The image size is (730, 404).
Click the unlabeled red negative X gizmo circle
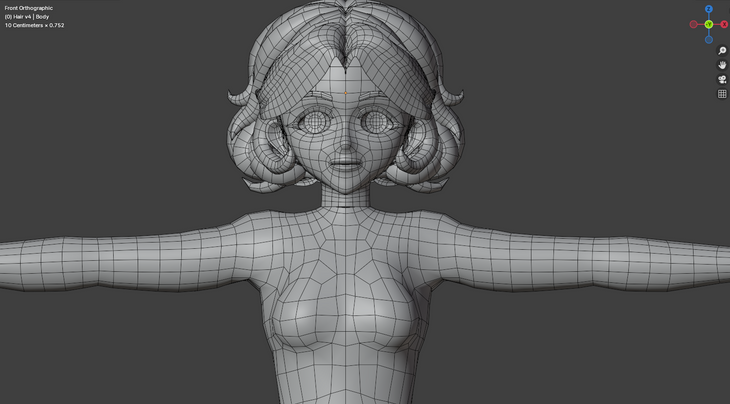[693, 24]
